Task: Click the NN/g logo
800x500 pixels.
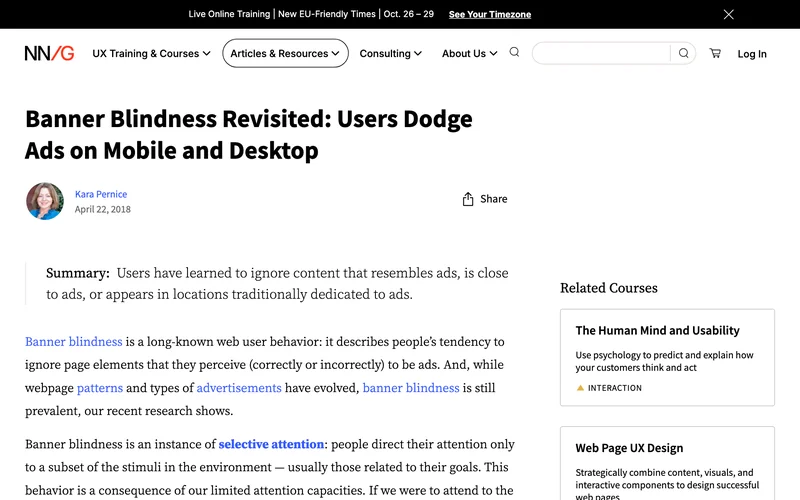Action: 49,54
